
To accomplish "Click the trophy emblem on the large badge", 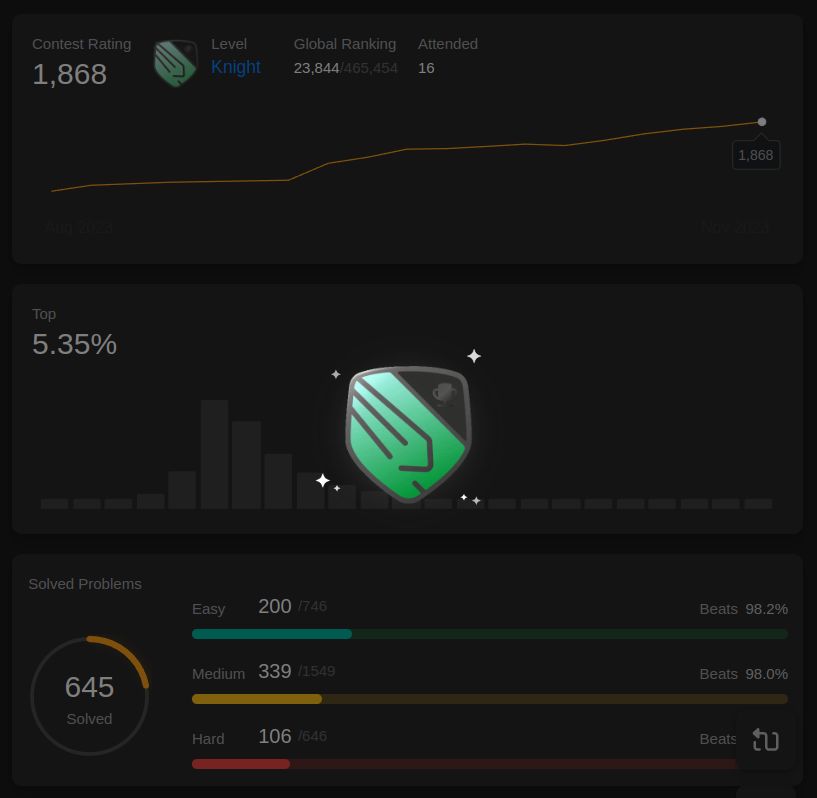I will tap(444, 394).
